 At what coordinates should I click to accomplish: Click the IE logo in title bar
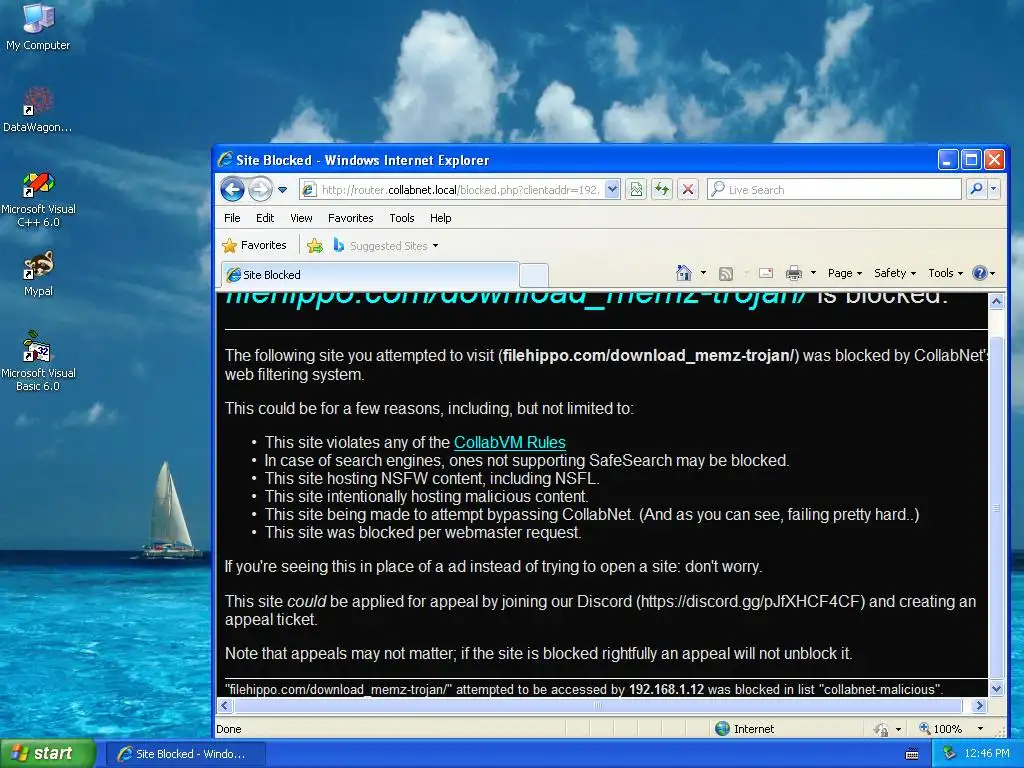[225, 159]
